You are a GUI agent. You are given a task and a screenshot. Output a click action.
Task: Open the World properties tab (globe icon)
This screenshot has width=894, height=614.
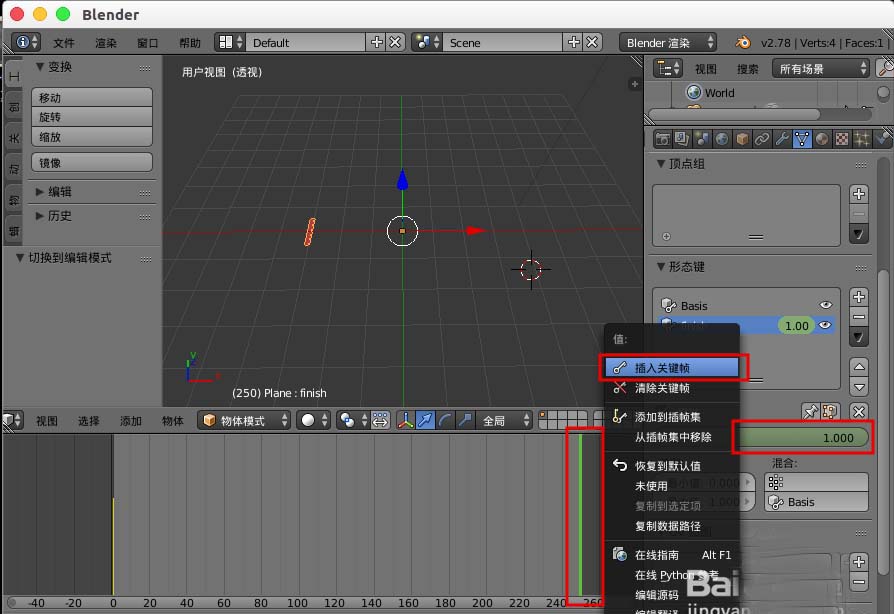[722, 139]
